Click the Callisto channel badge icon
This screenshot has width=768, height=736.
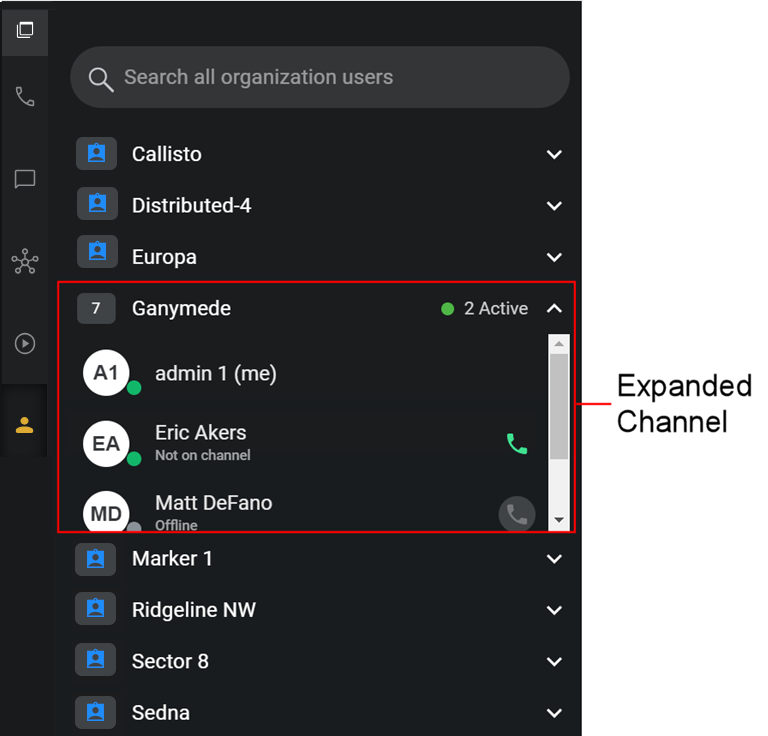[96, 154]
